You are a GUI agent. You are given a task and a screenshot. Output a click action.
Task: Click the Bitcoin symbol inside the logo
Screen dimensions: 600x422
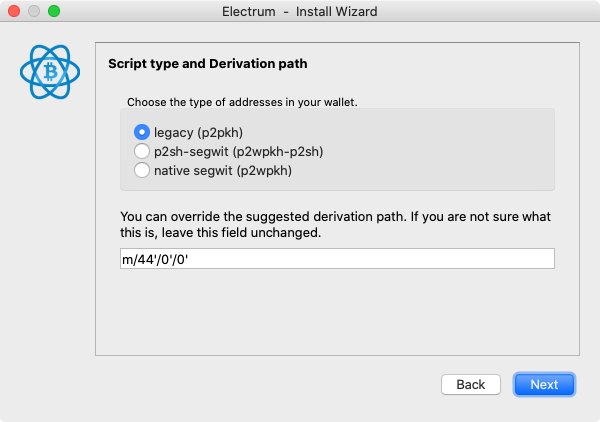(x=50, y=72)
